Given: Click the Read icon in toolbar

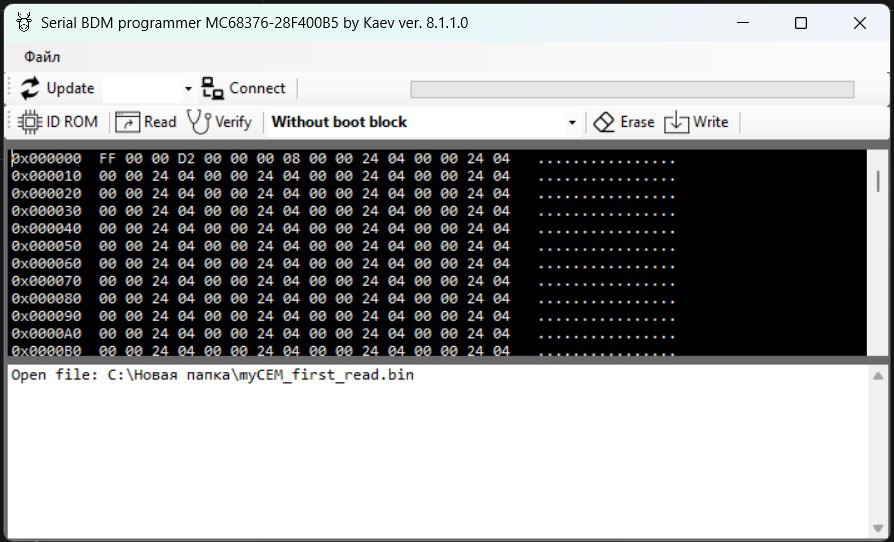Looking at the screenshot, I should tap(127, 122).
